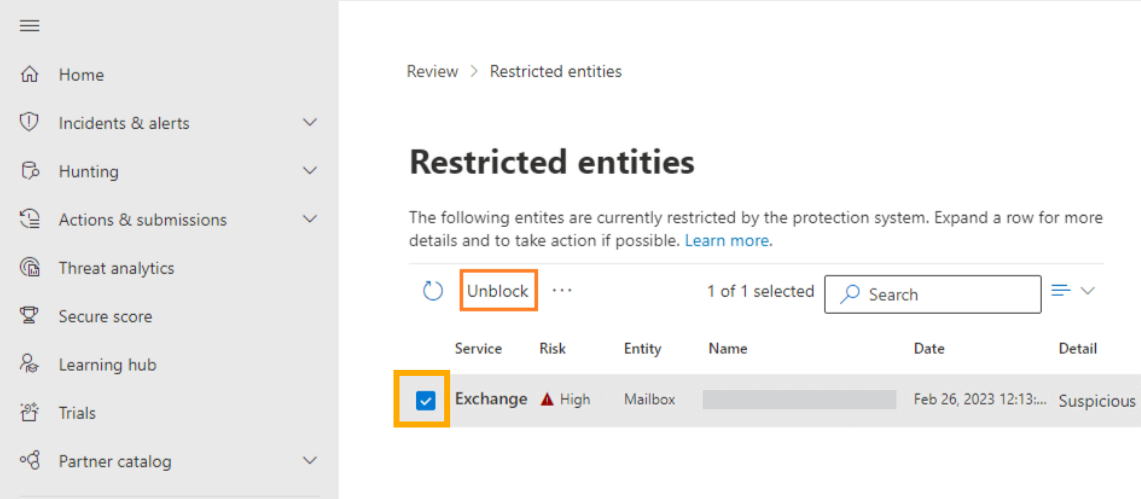Open the hamburger navigation menu

[x=29, y=26]
